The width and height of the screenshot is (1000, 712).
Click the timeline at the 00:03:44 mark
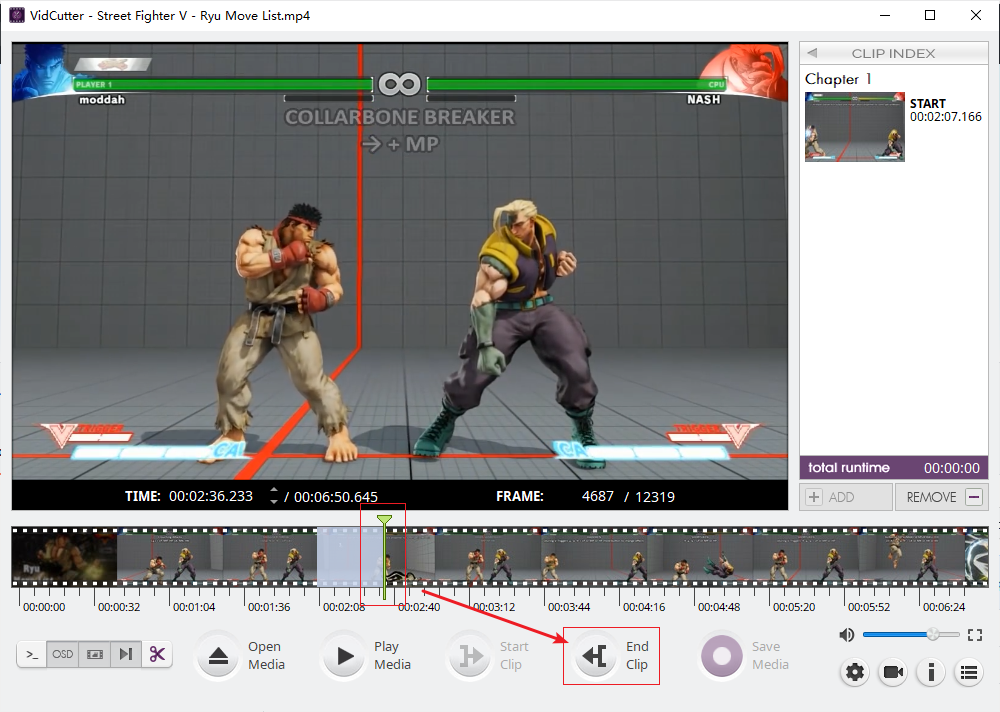click(569, 607)
